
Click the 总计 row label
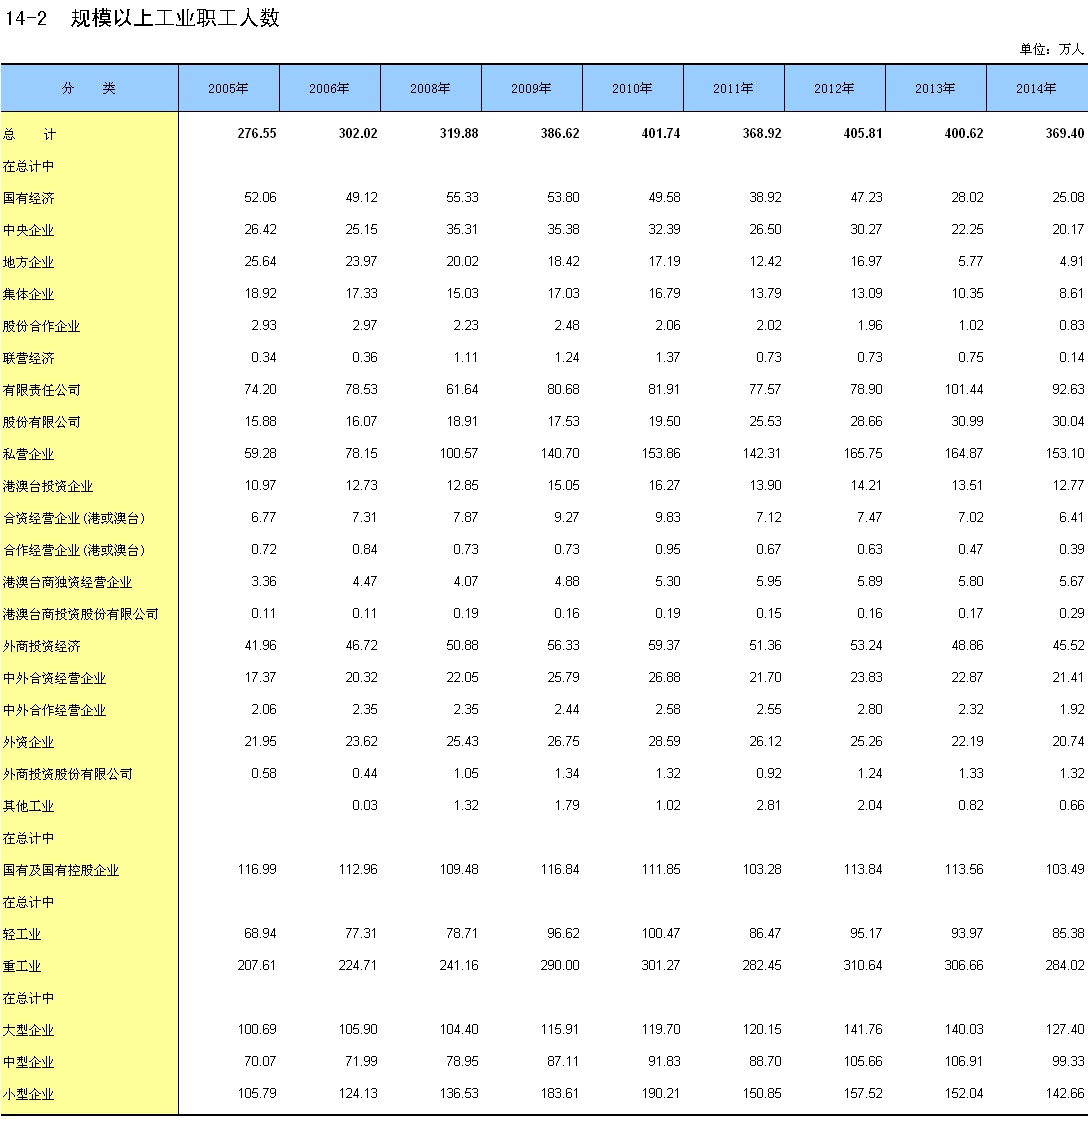(x=28, y=134)
